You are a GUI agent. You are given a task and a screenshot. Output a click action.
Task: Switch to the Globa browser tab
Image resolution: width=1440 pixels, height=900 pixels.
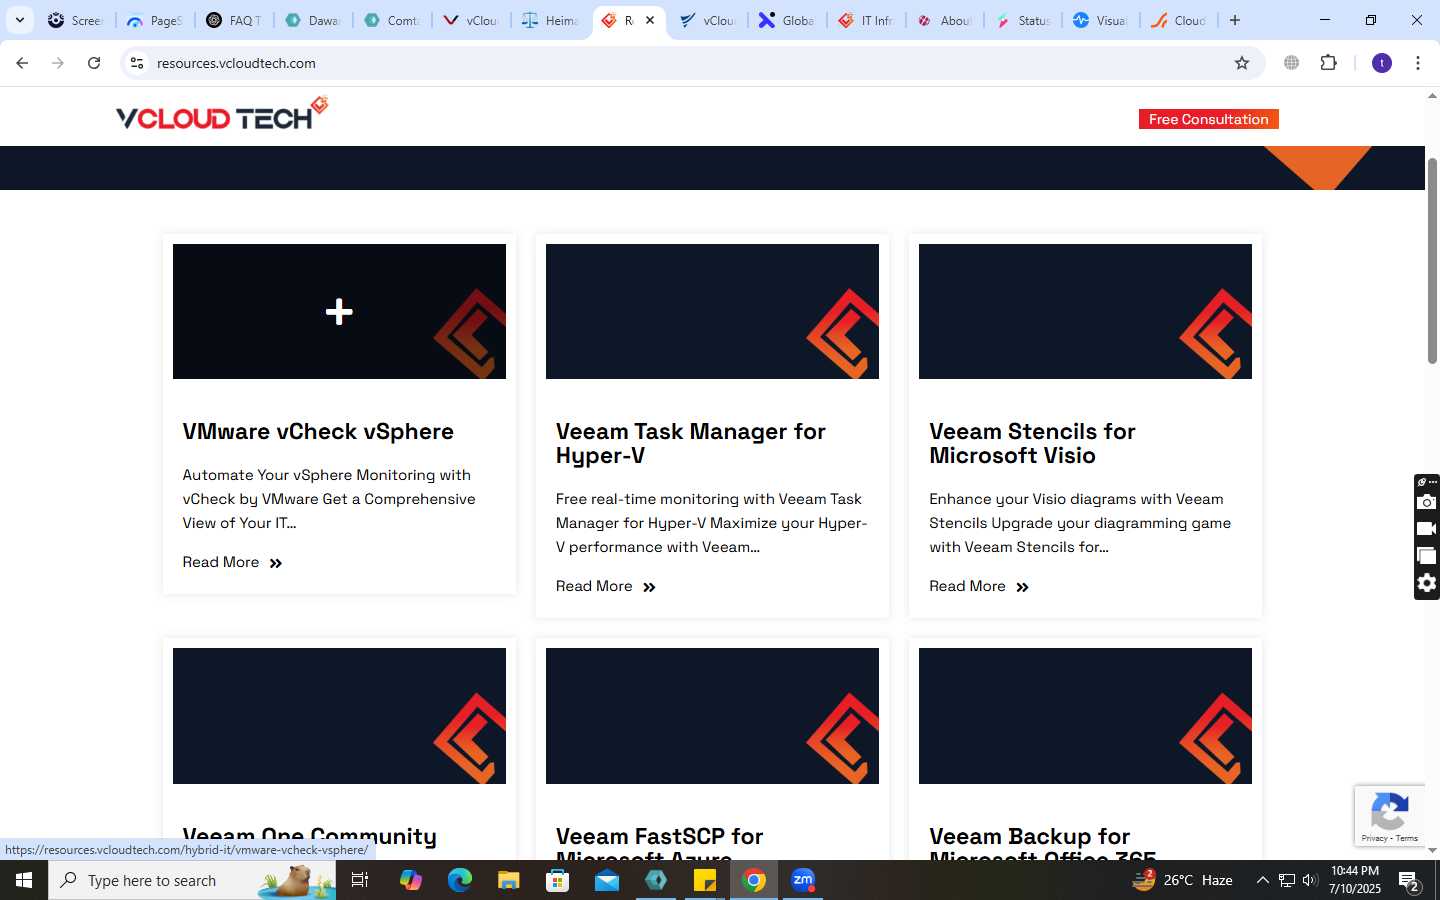(787, 20)
